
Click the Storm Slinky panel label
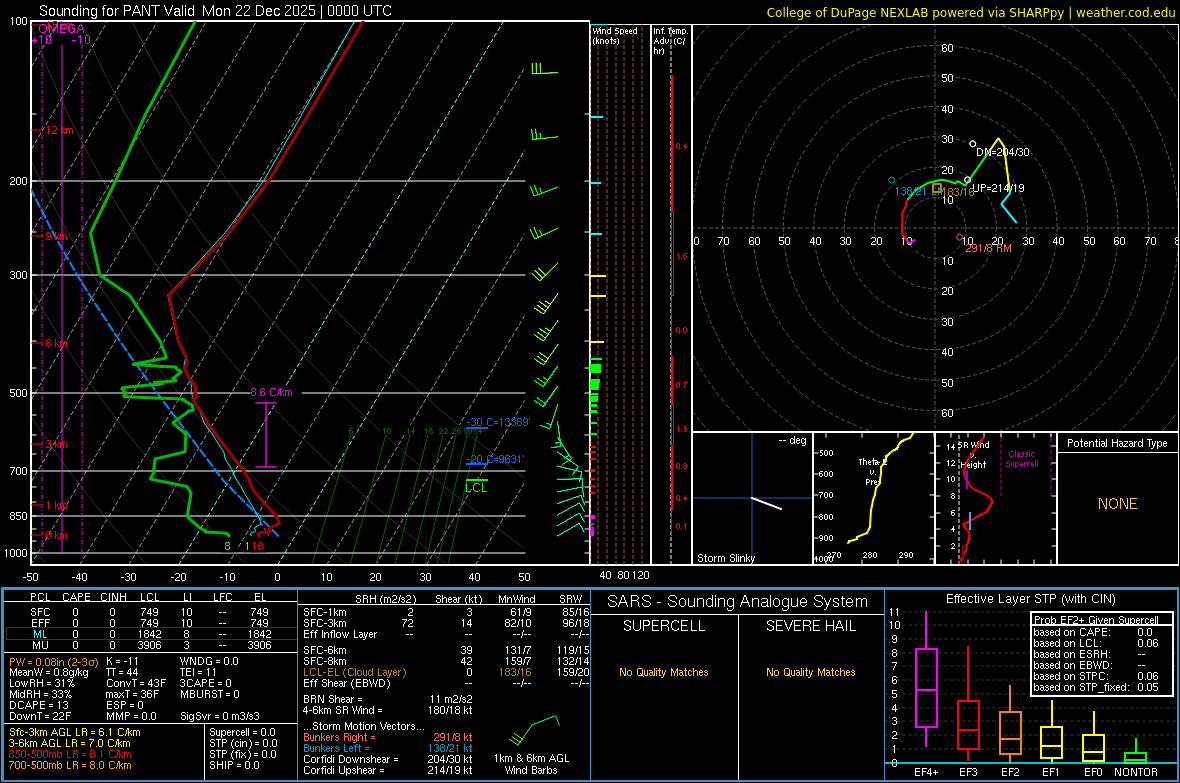(x=725, y=558)
